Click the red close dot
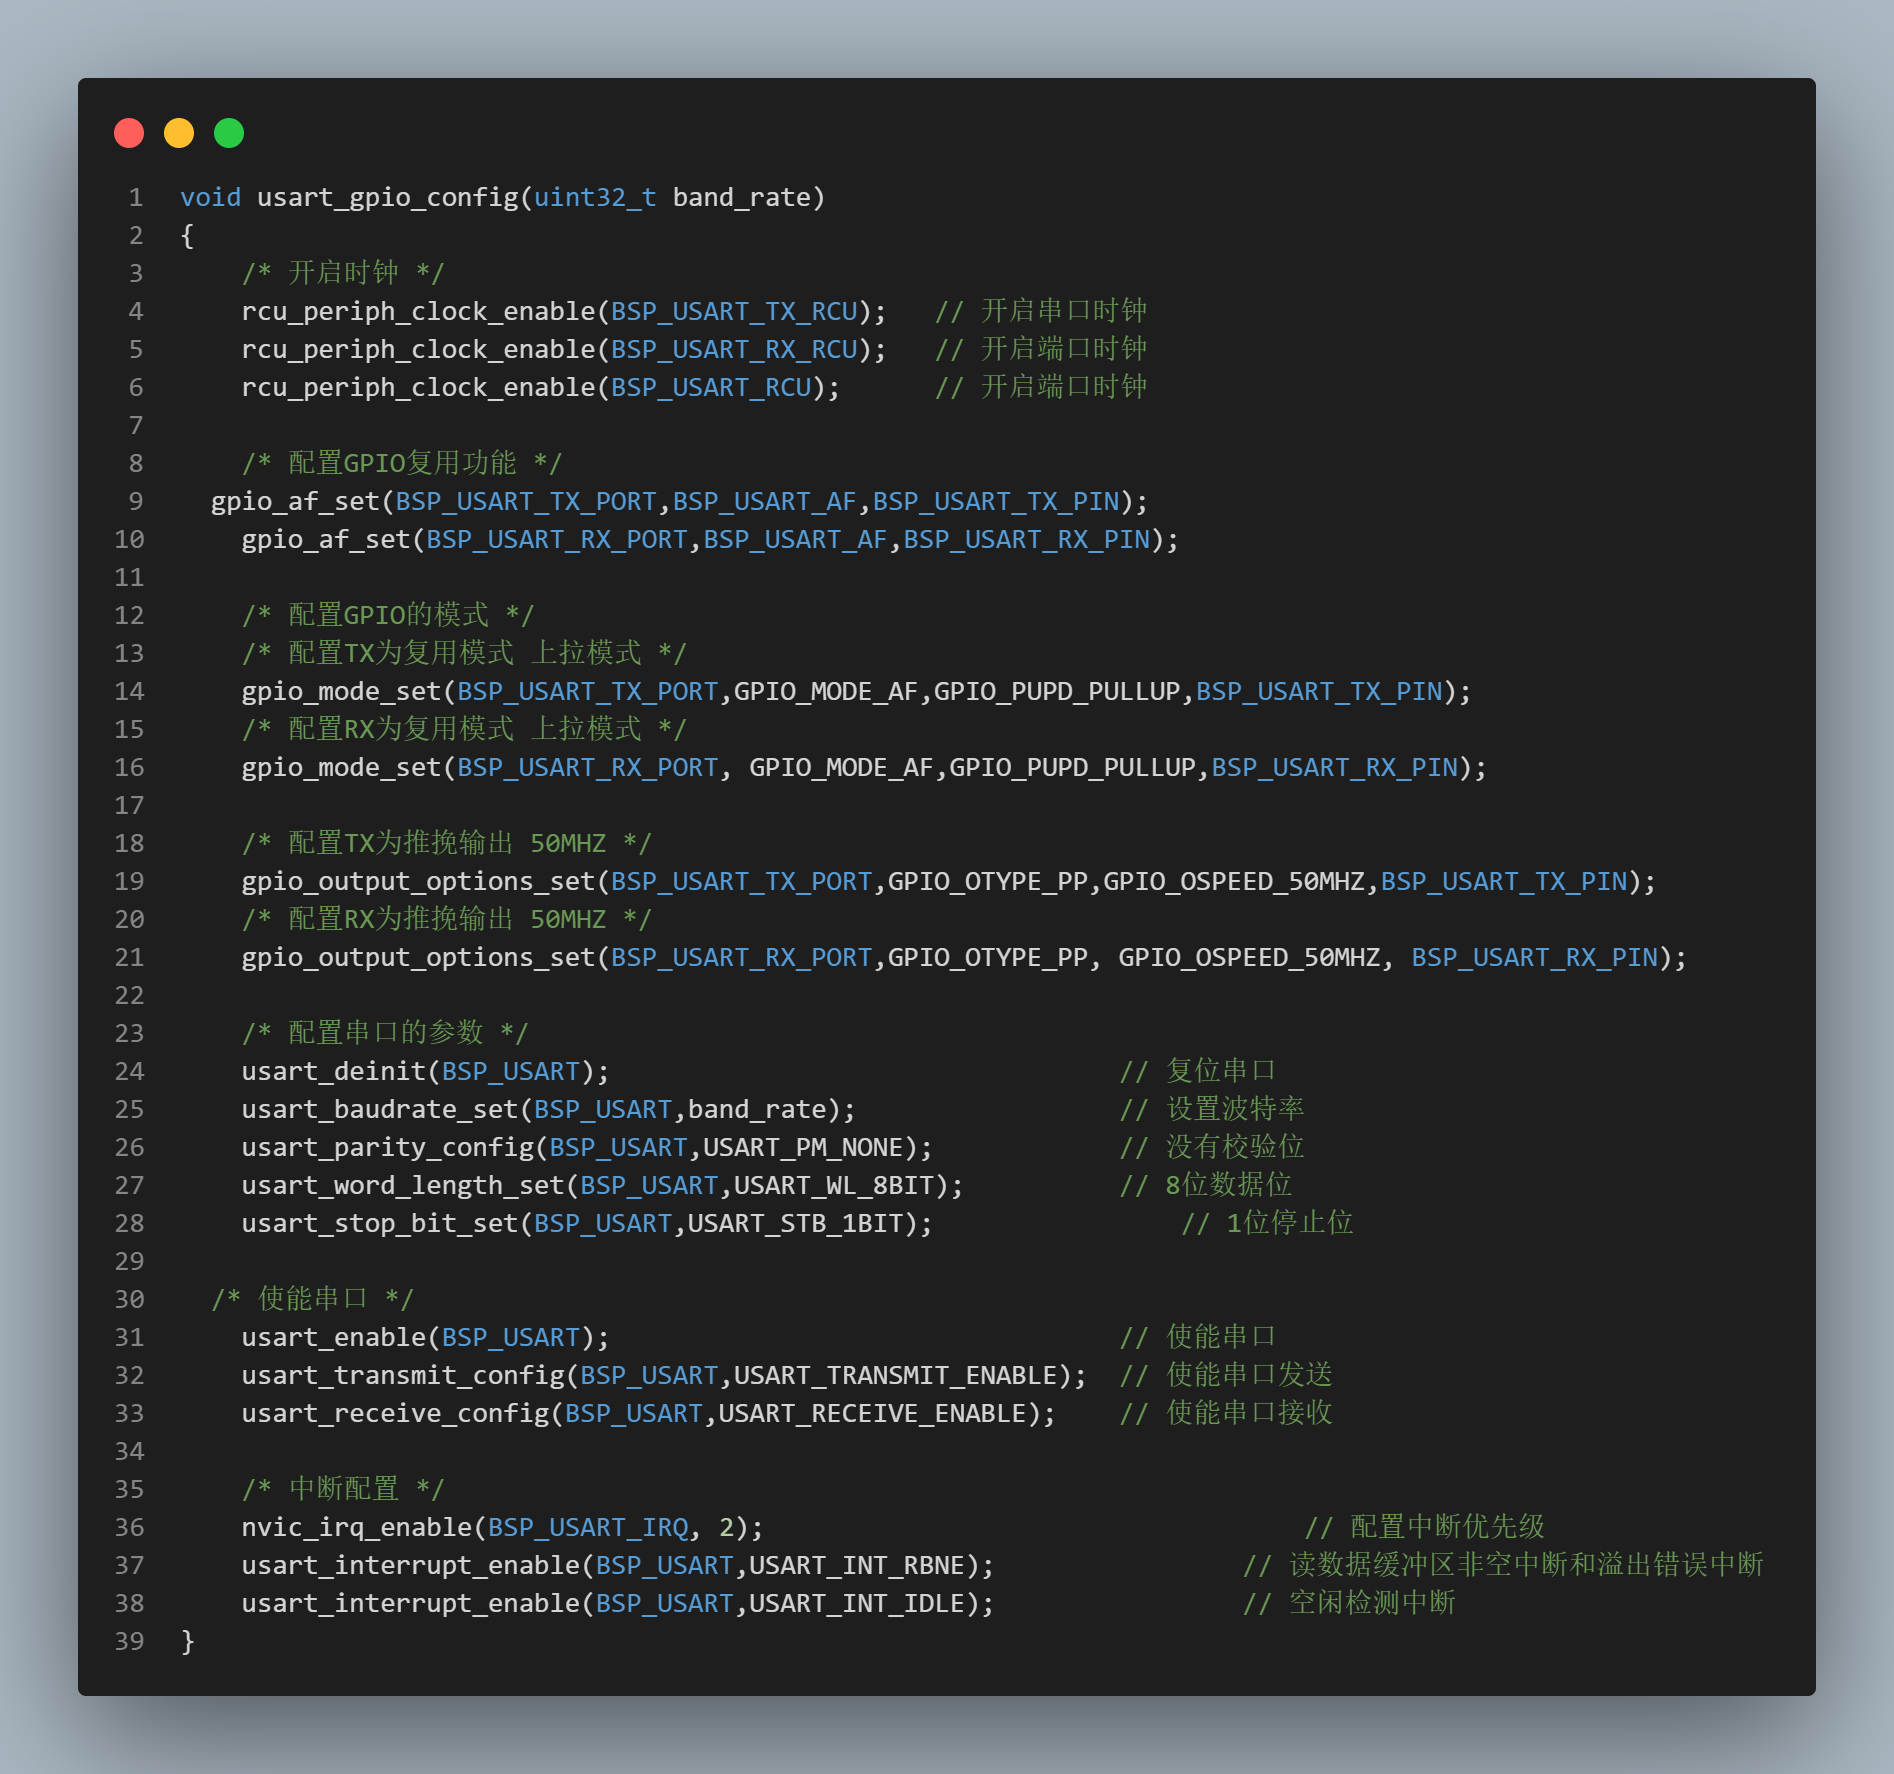The width and height of the screenshot is (1894, 1774). (129, 133)
